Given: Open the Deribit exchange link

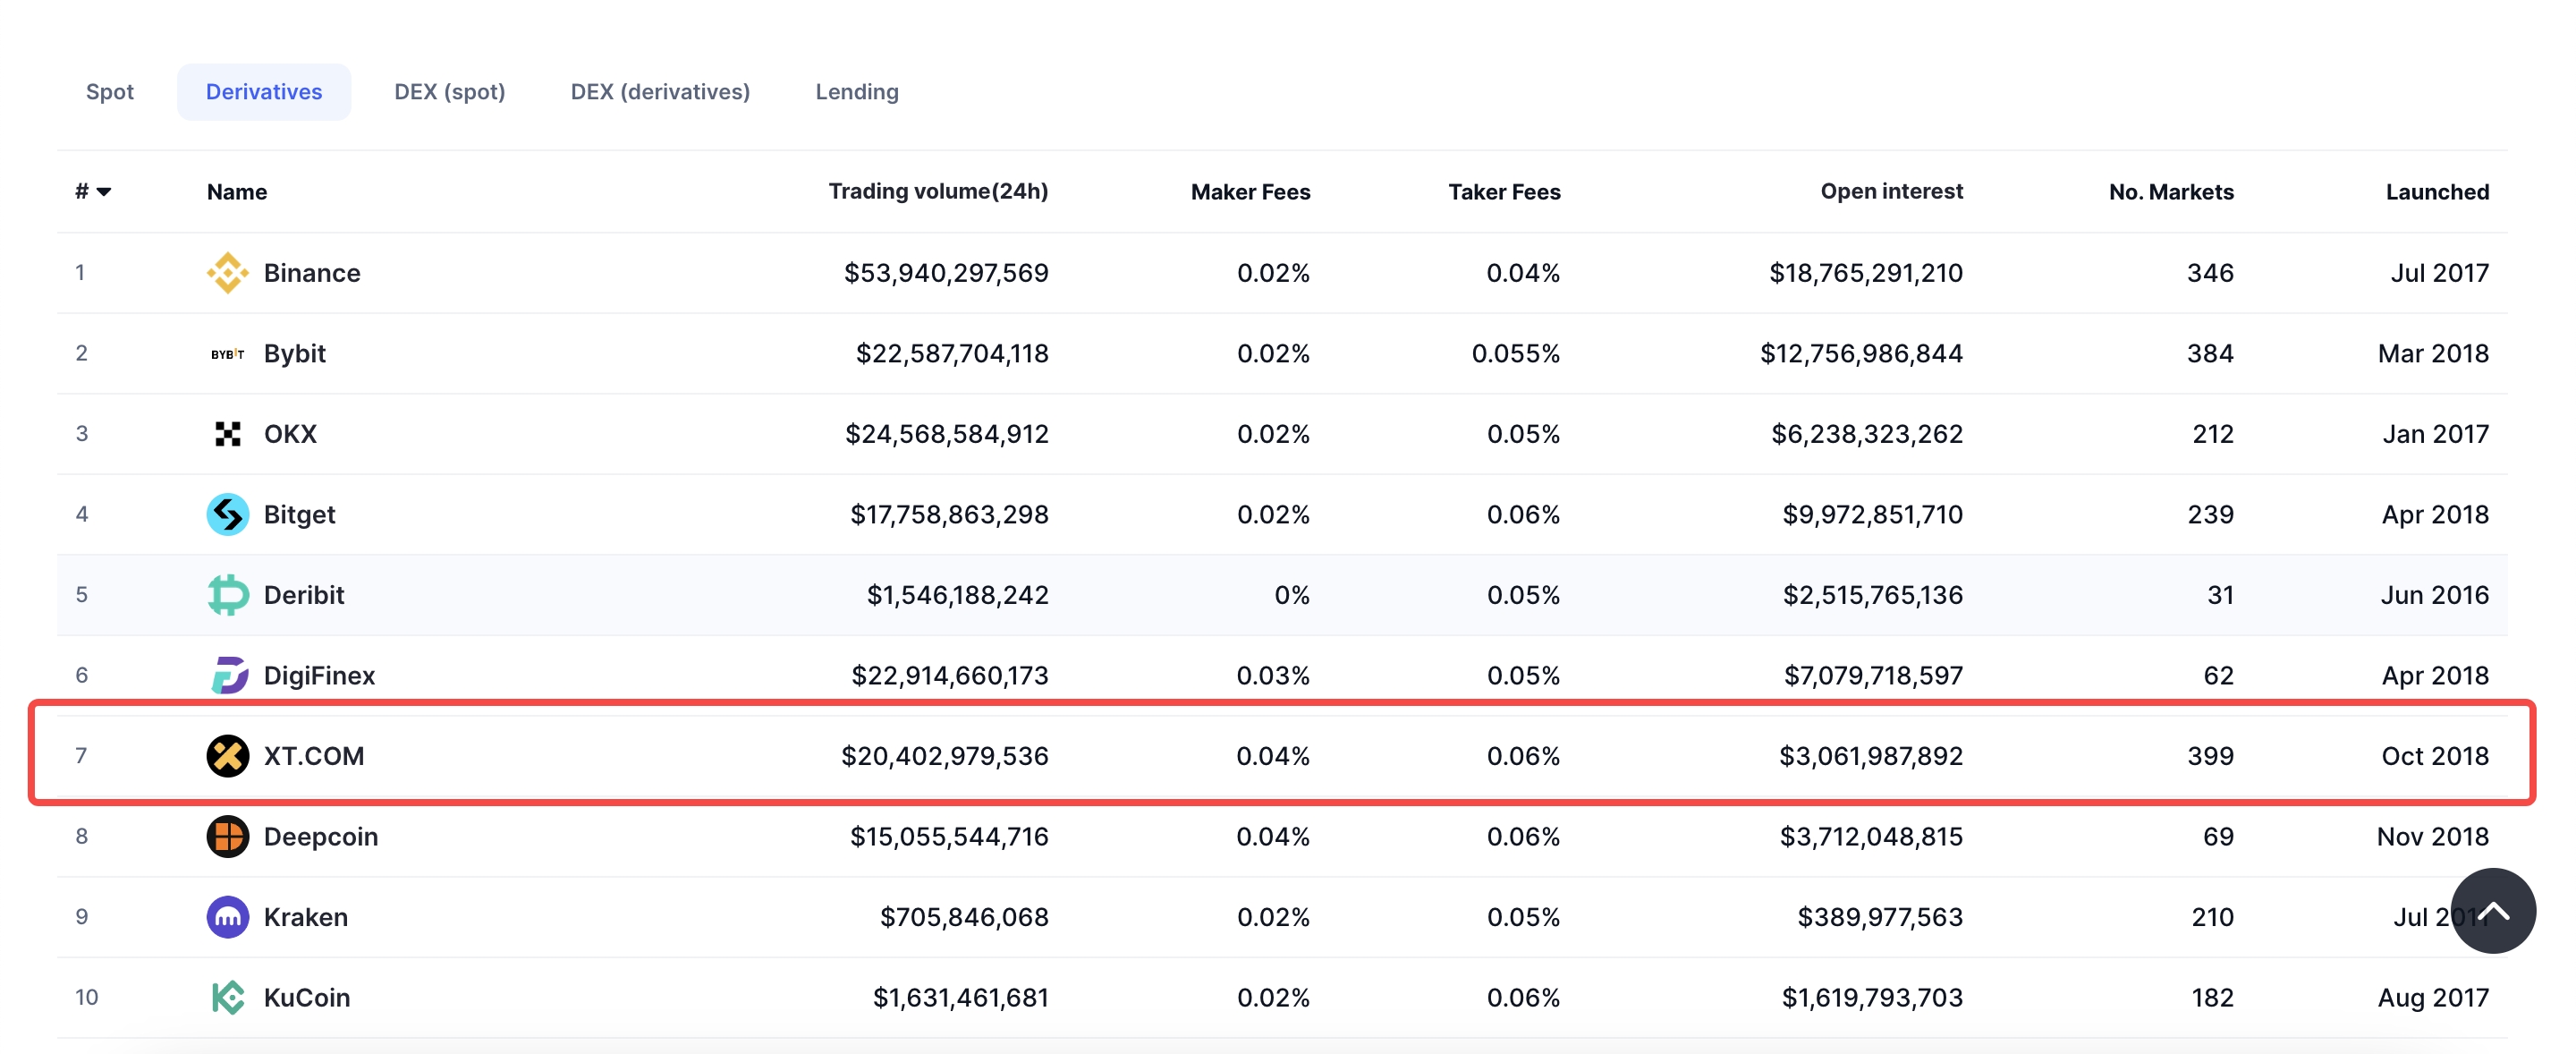Looking at the screenshot, I should 304,595.
